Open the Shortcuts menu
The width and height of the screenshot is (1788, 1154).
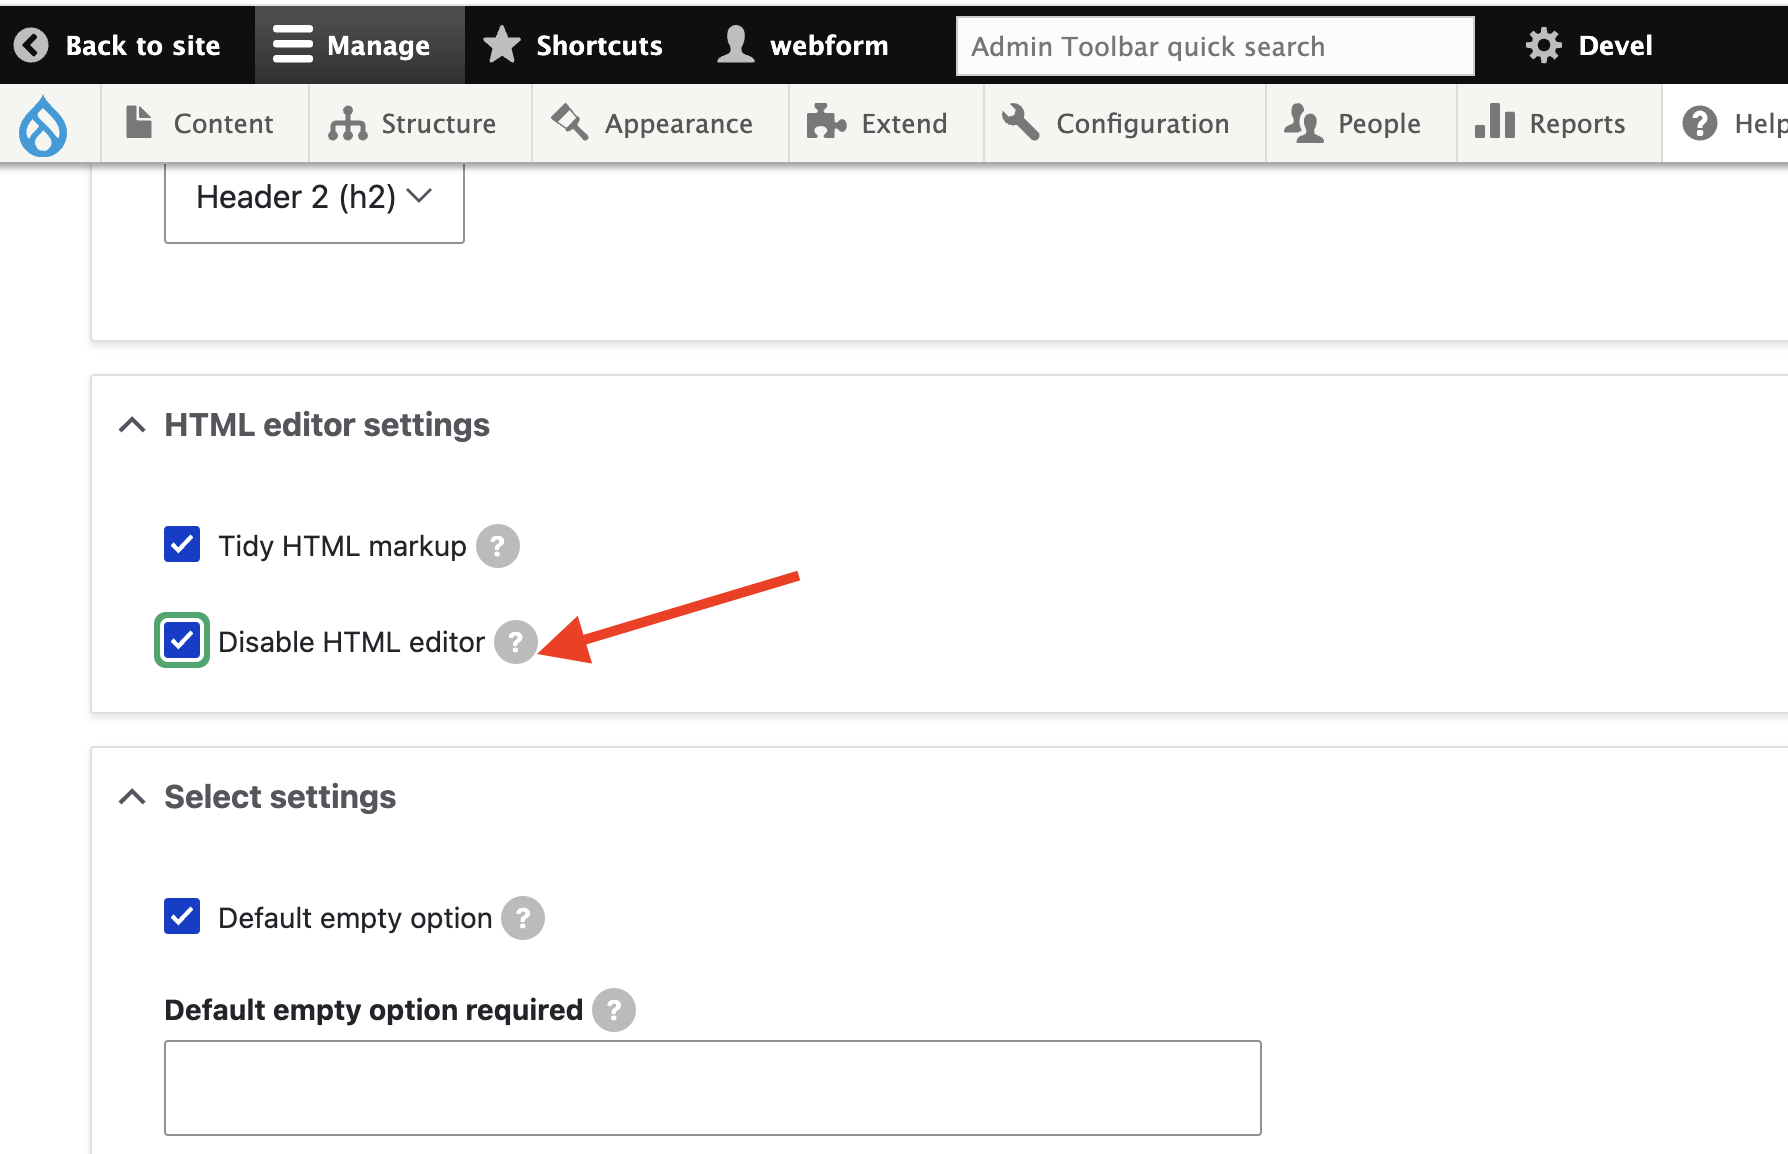tap(572, 45)
